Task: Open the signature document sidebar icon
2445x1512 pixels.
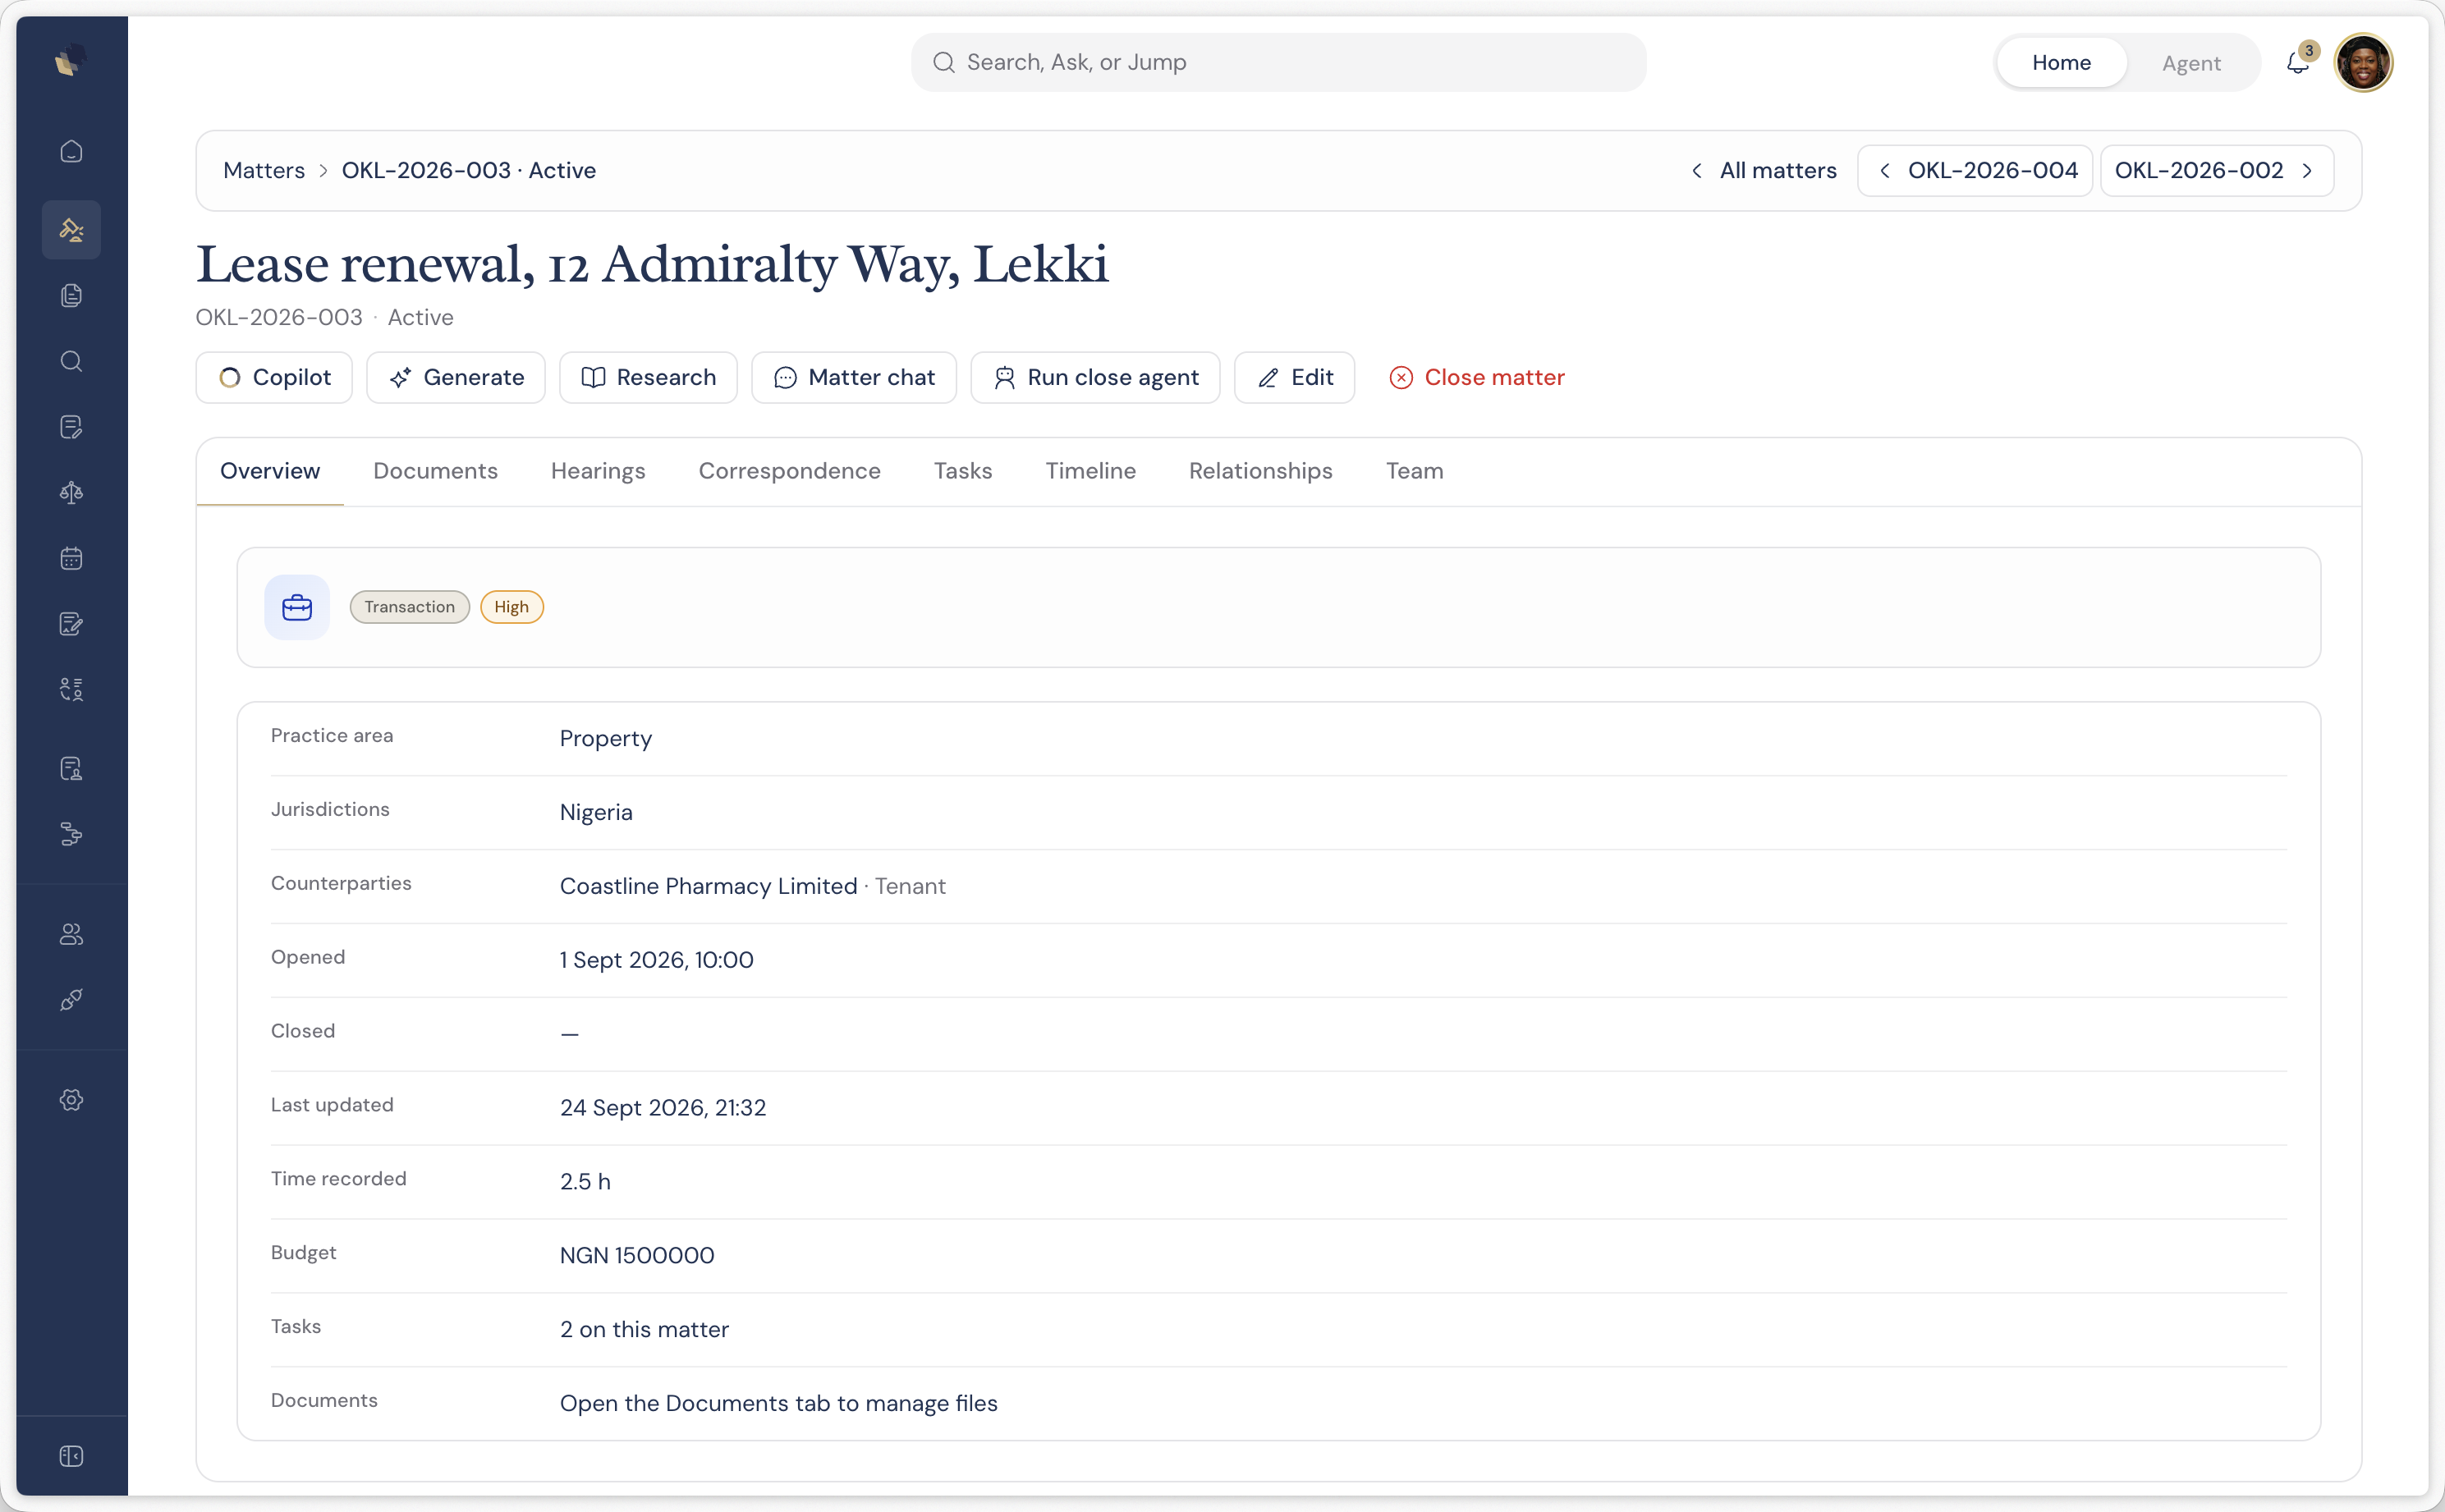Action: [71, 624]
